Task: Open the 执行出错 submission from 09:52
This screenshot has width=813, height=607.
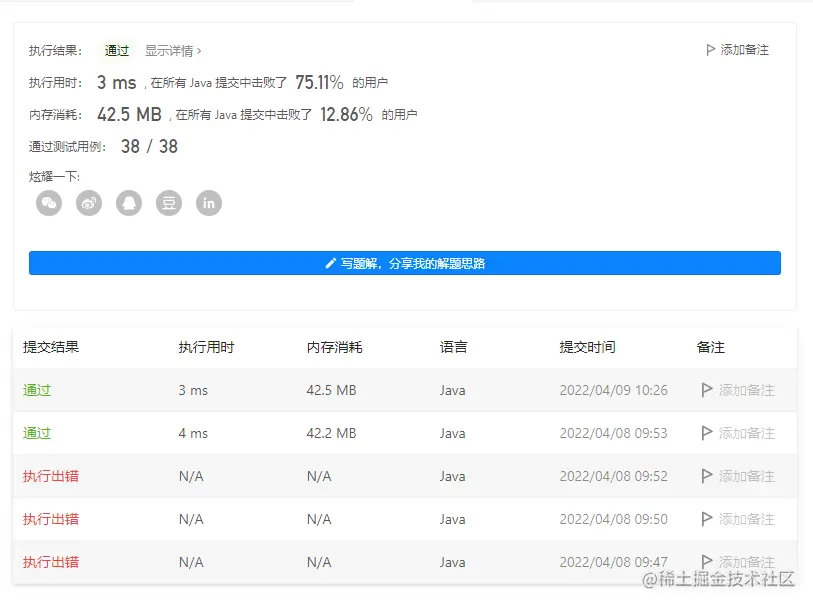Action: pos(51,476)
